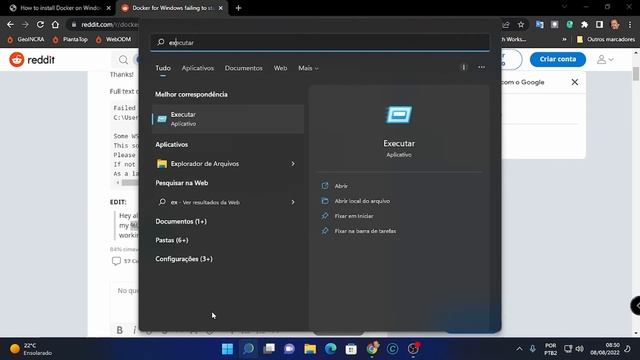Open GeoINCRA bookmark
This screenshot has width=640, height=360.
[x=26, y=40]
